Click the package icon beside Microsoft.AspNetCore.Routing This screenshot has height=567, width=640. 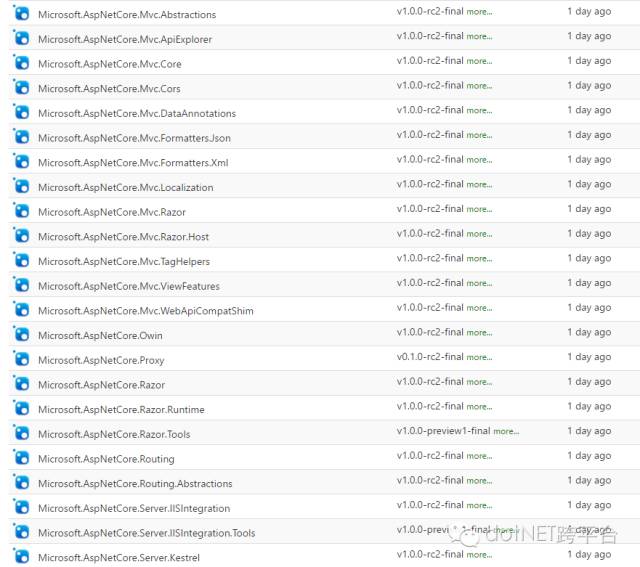pos(21,458)
